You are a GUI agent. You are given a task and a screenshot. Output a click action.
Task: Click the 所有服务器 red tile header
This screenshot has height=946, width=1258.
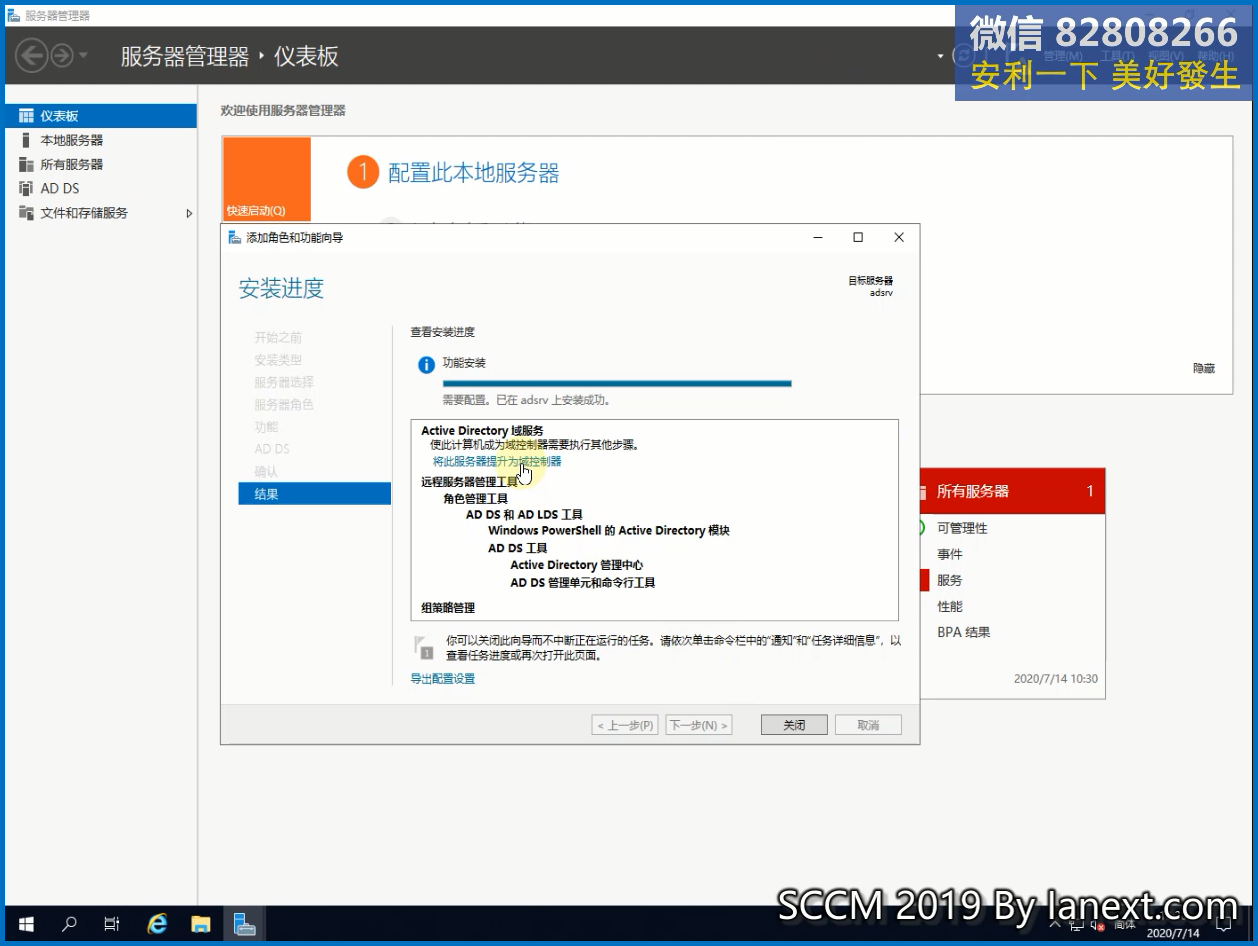coord(1013,491)
